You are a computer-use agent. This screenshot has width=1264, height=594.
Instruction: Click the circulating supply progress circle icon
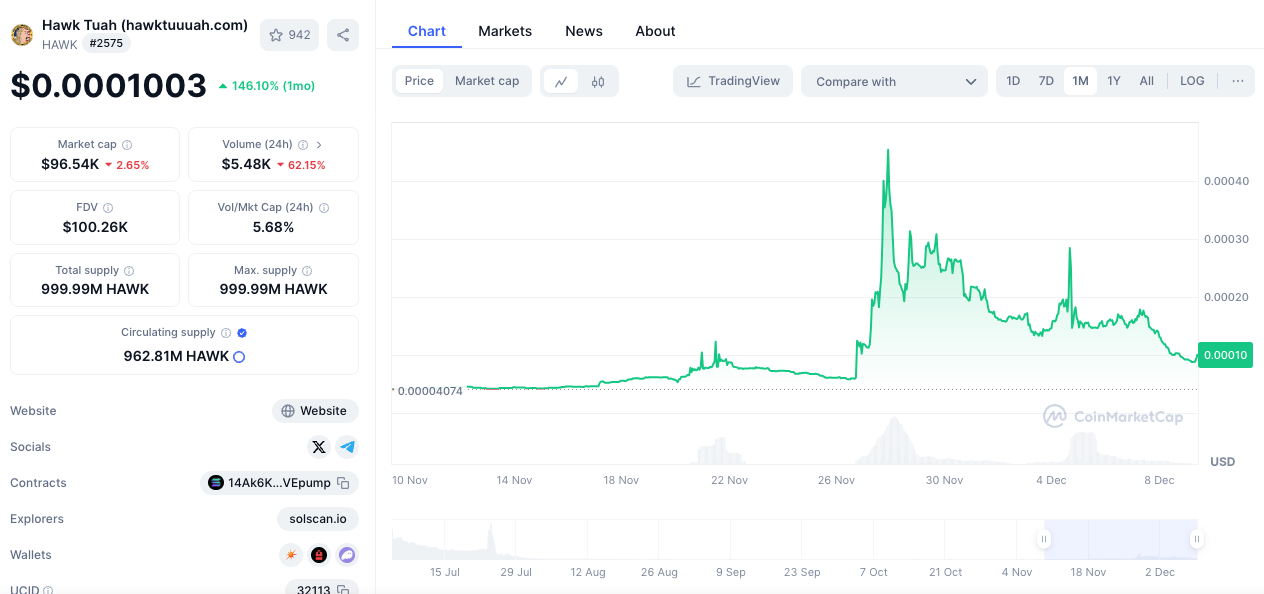239,357
